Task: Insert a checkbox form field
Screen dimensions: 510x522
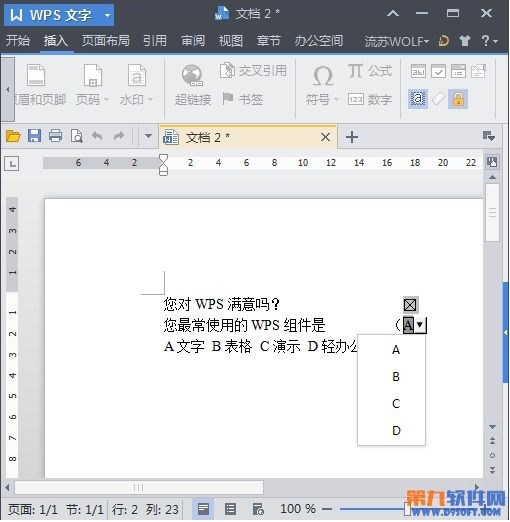Action: pos(438,71)
